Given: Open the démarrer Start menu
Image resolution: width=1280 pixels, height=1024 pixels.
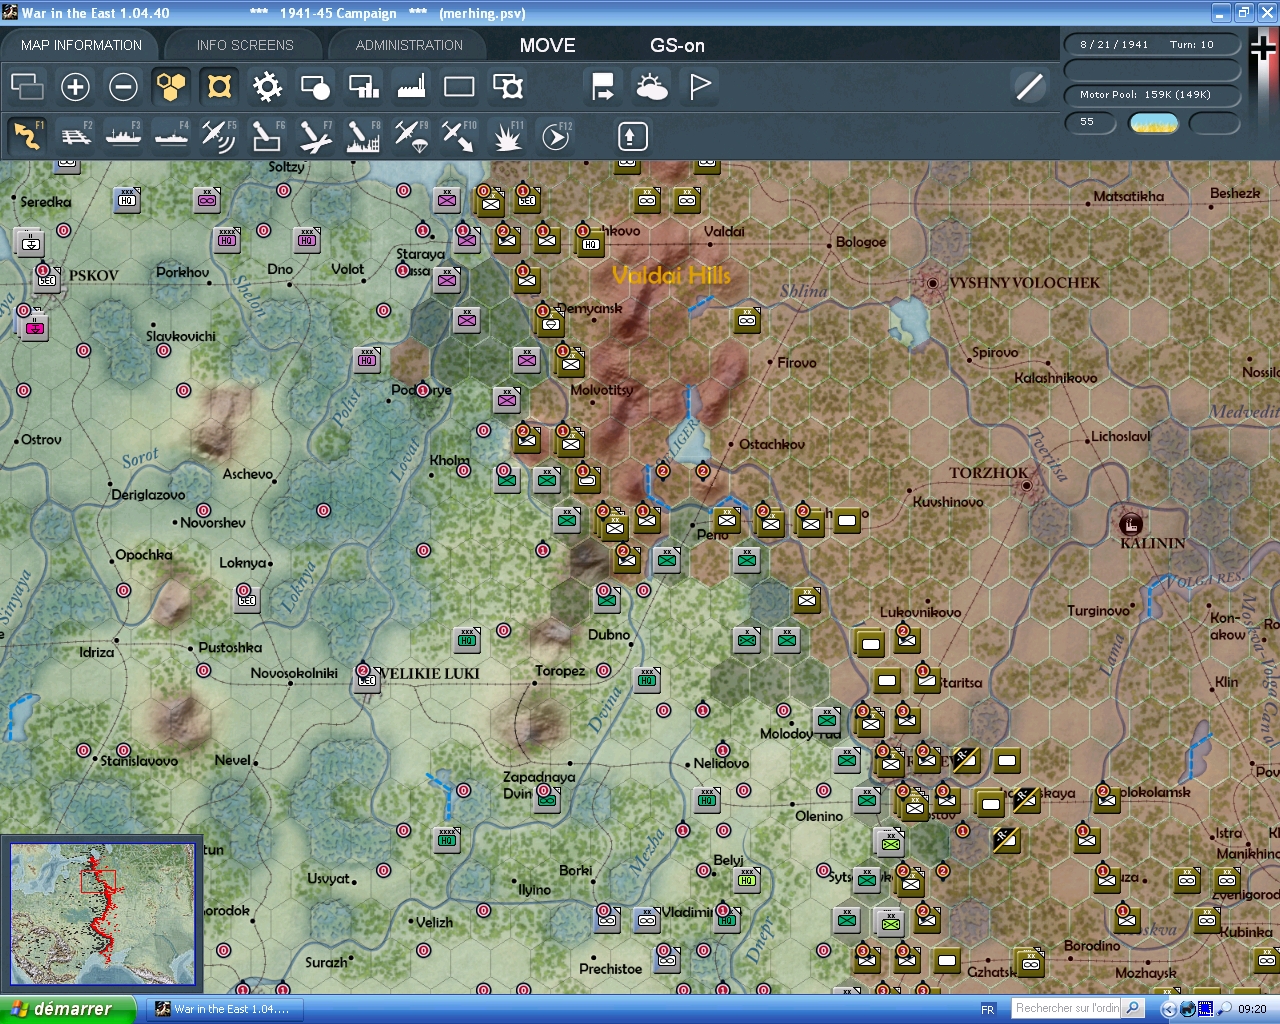Looking at the screenshot, I should pos(67,1009).
